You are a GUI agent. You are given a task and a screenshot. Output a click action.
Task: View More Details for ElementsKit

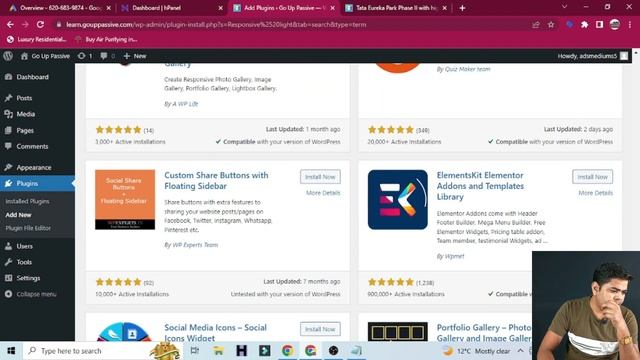(596, 193)
